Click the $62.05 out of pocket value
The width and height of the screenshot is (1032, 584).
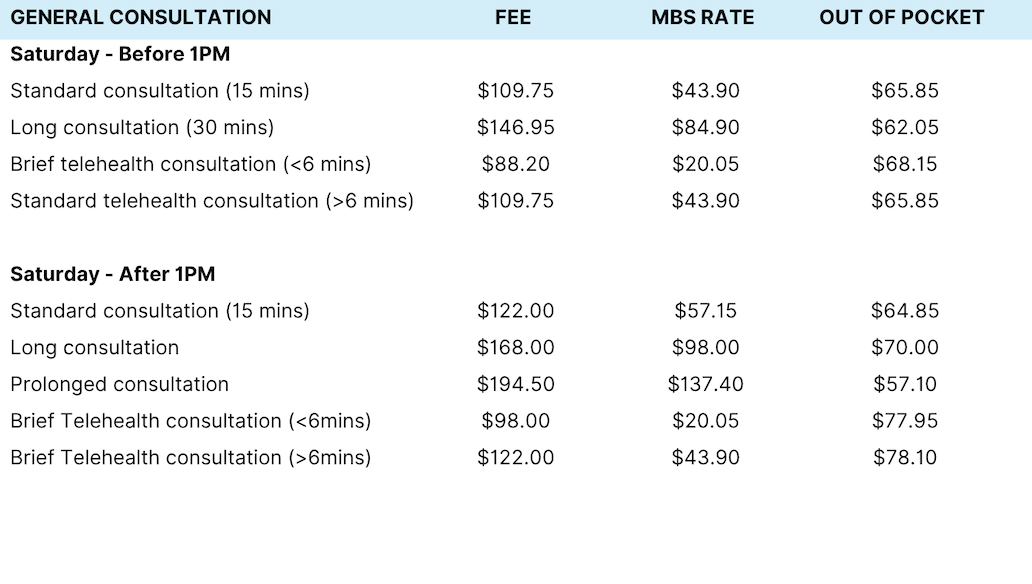tap(905, 127)
